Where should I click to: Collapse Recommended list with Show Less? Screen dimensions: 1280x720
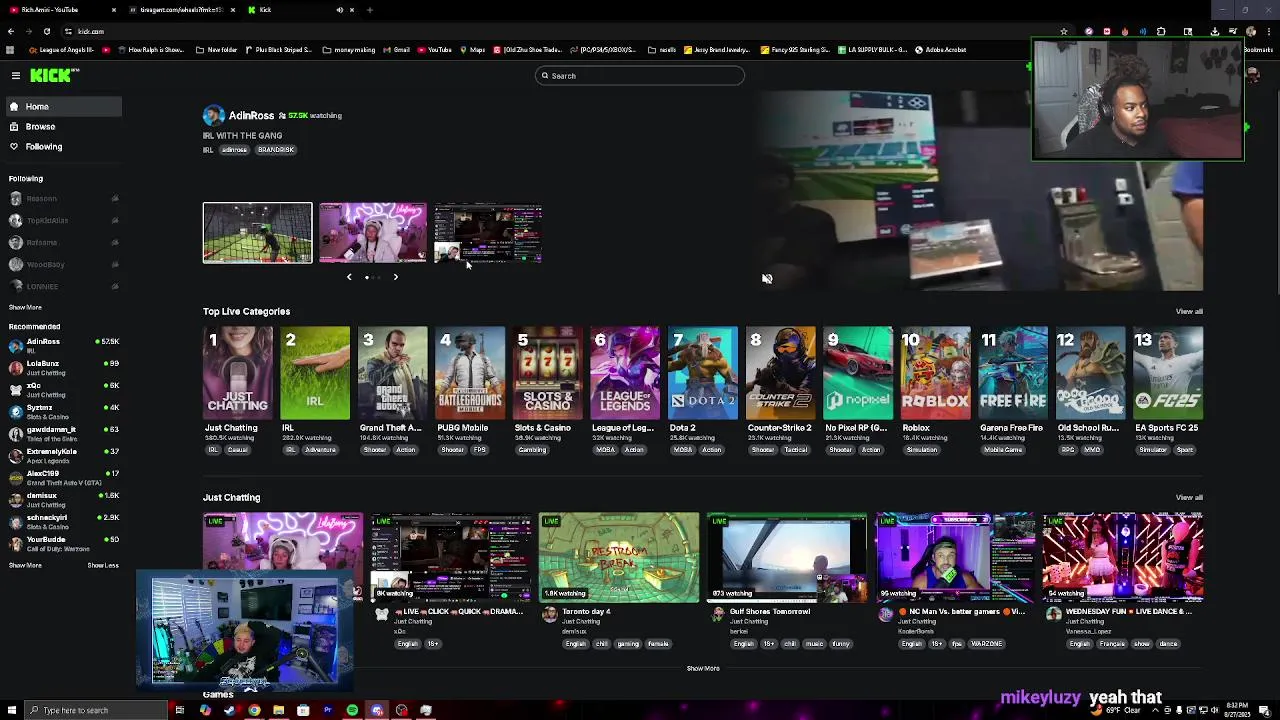pyautogui.click(x=103, y=565)
